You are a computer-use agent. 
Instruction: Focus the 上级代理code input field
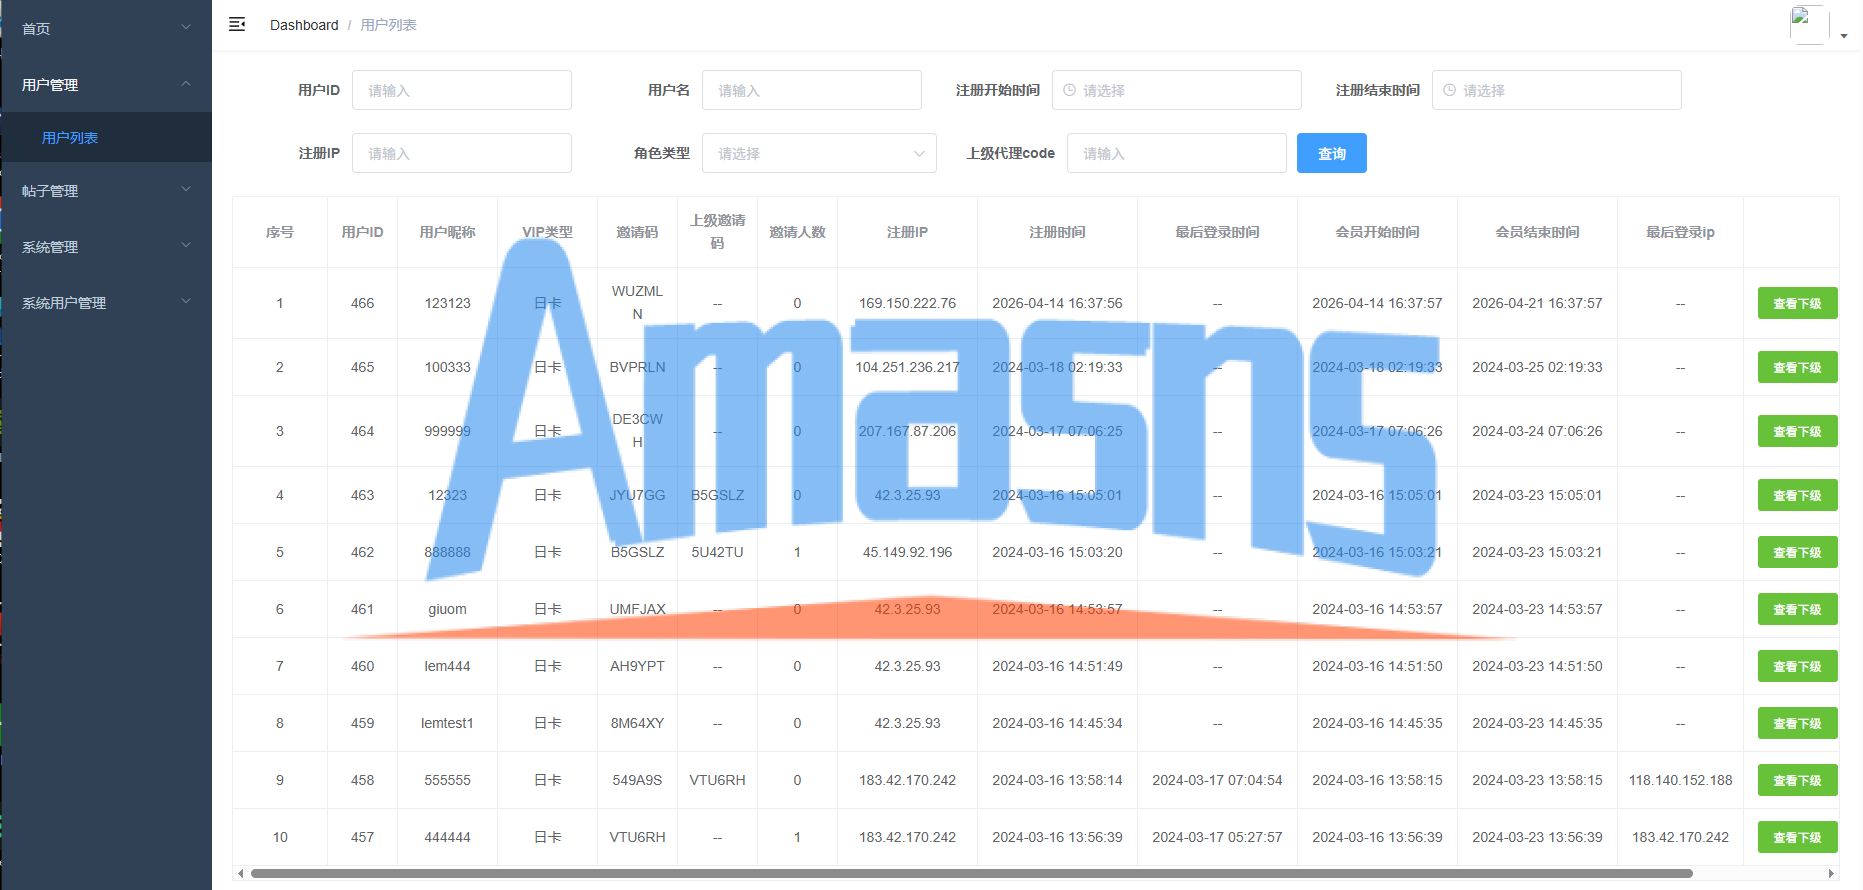[1177, 153]
